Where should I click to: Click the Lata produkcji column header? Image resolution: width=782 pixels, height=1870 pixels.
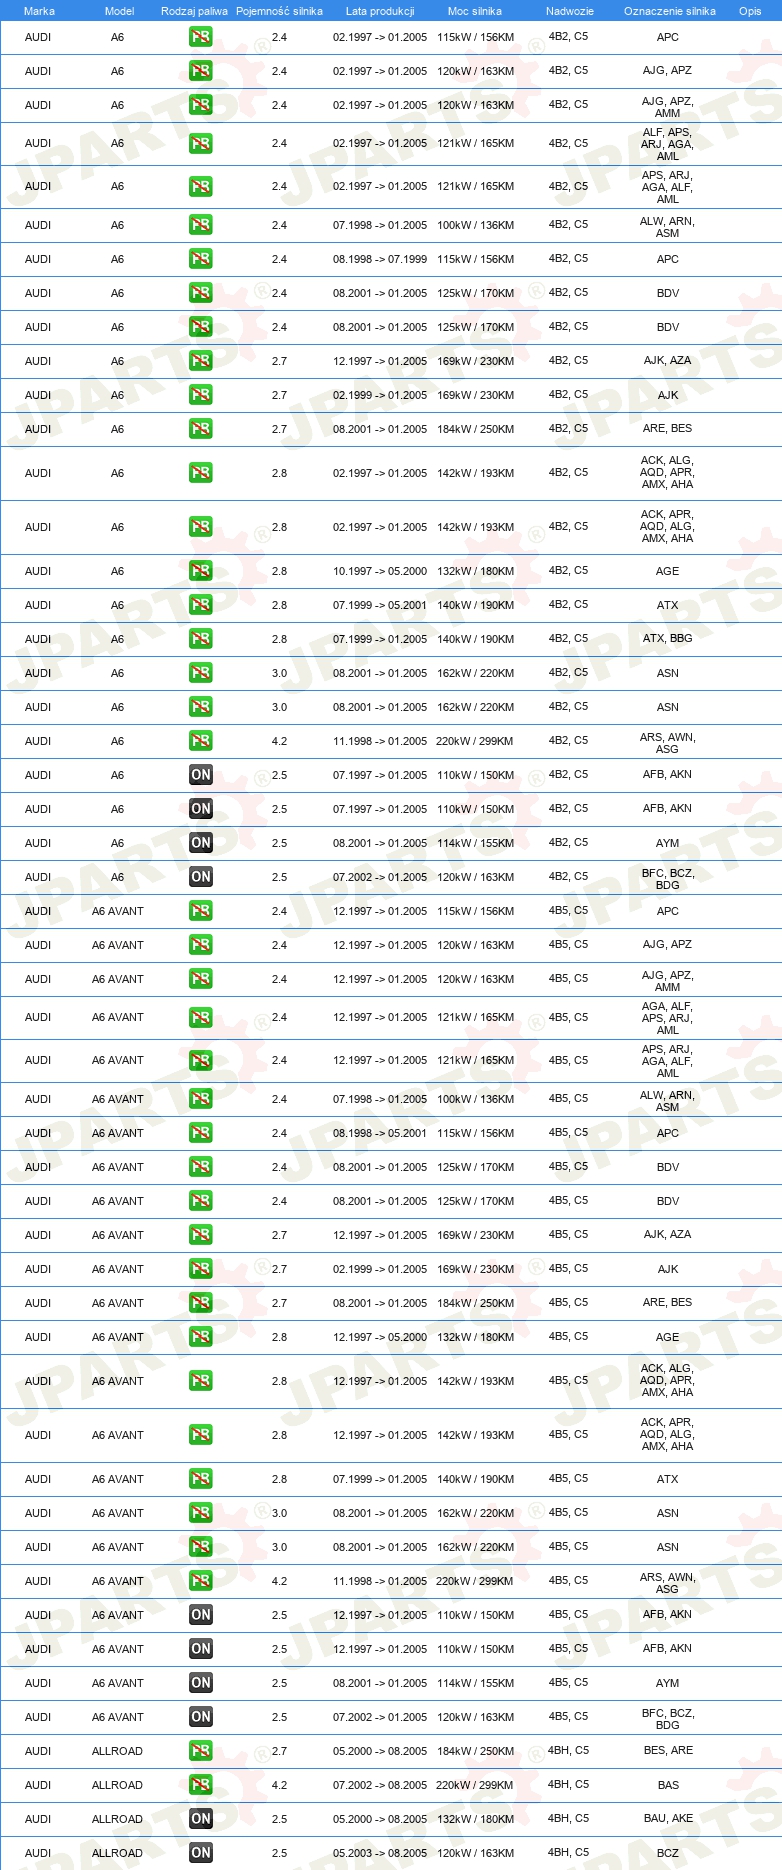click(380, 11)
